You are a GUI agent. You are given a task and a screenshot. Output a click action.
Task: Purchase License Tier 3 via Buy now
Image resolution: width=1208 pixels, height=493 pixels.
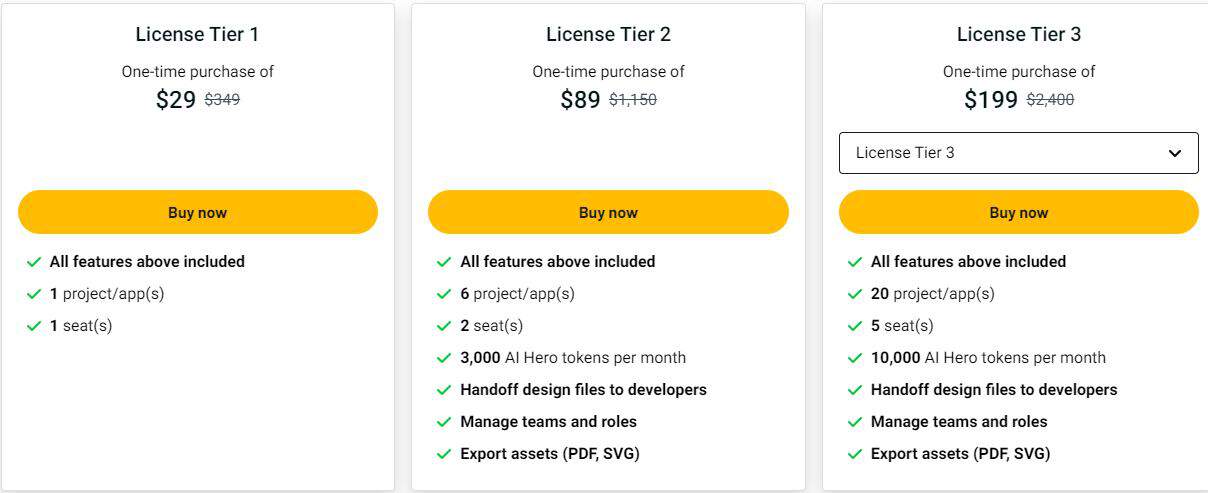coord(1019,212)
